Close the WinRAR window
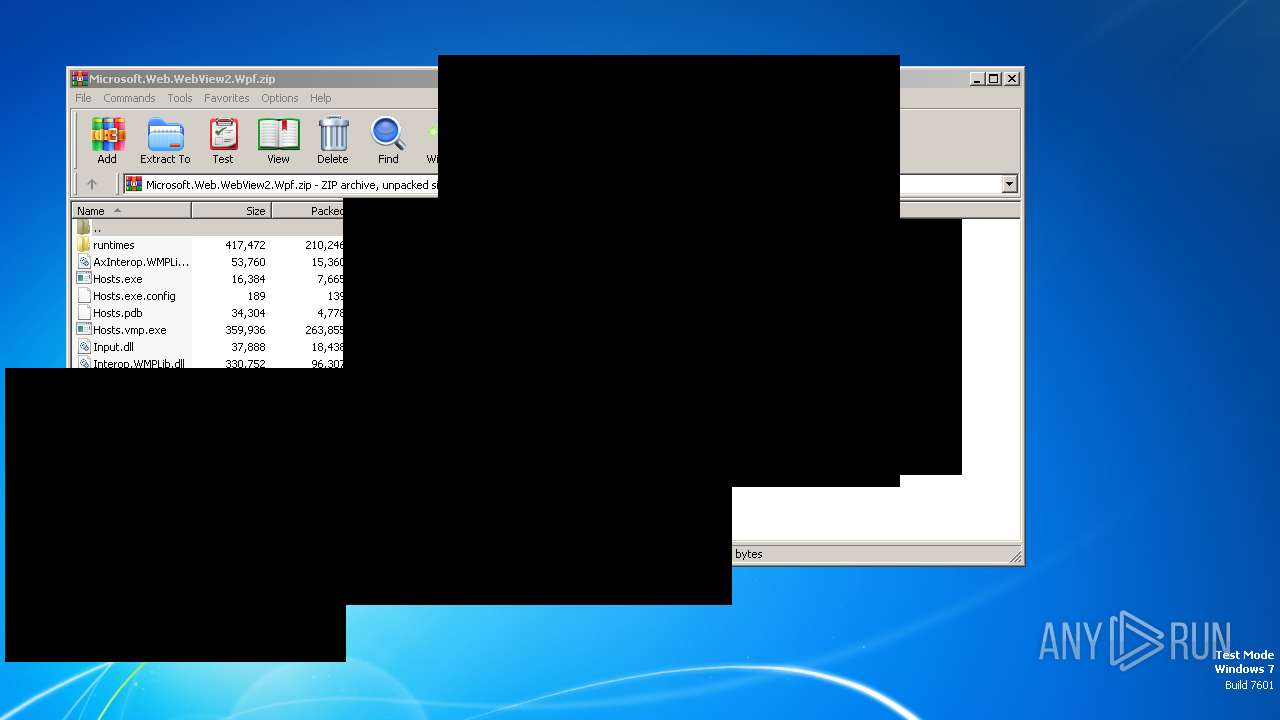Image resolution: width=1280 pixels, height=720 pixels. [x=1012, y=78]
